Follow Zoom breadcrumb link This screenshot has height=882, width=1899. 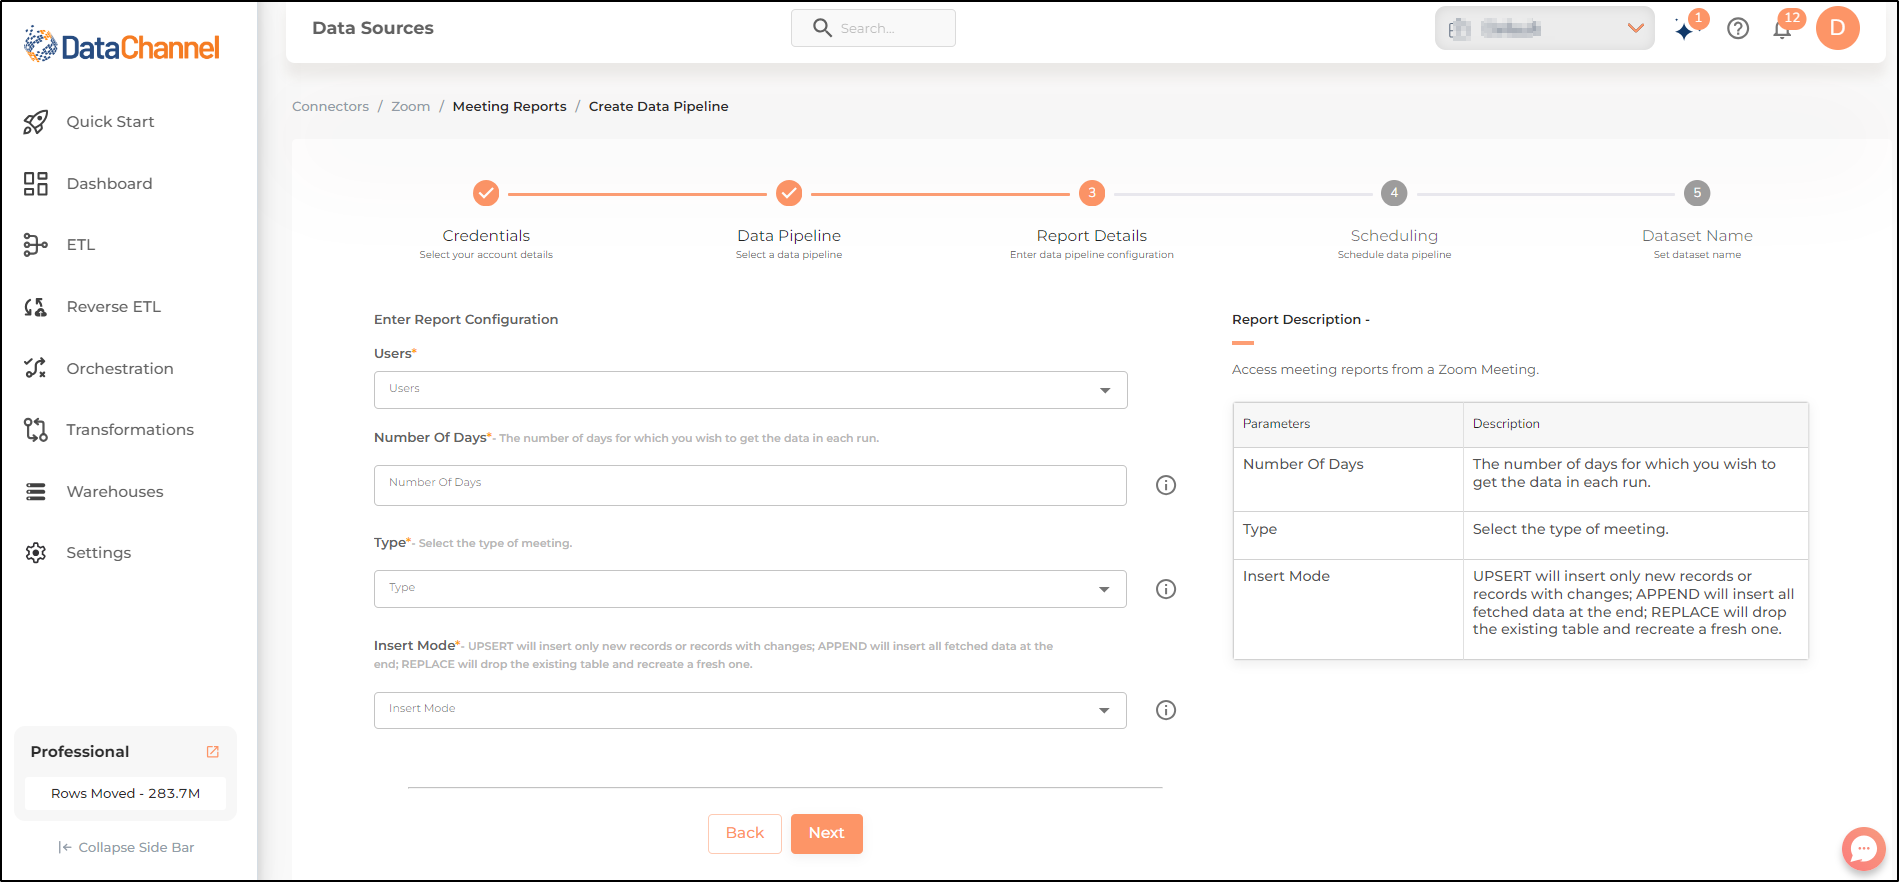[x=411, y=107]
